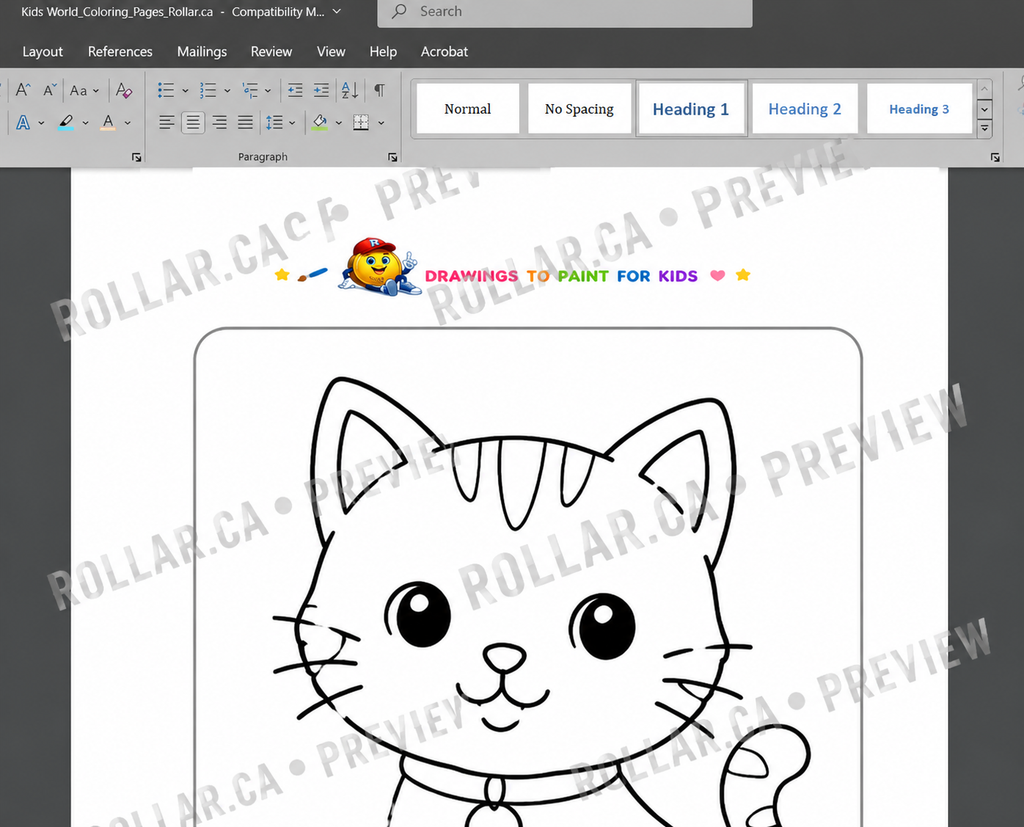Shrink font size with the decrease button
The height and width of the screenshot is (827, 1024).
(x=50, y=90)
